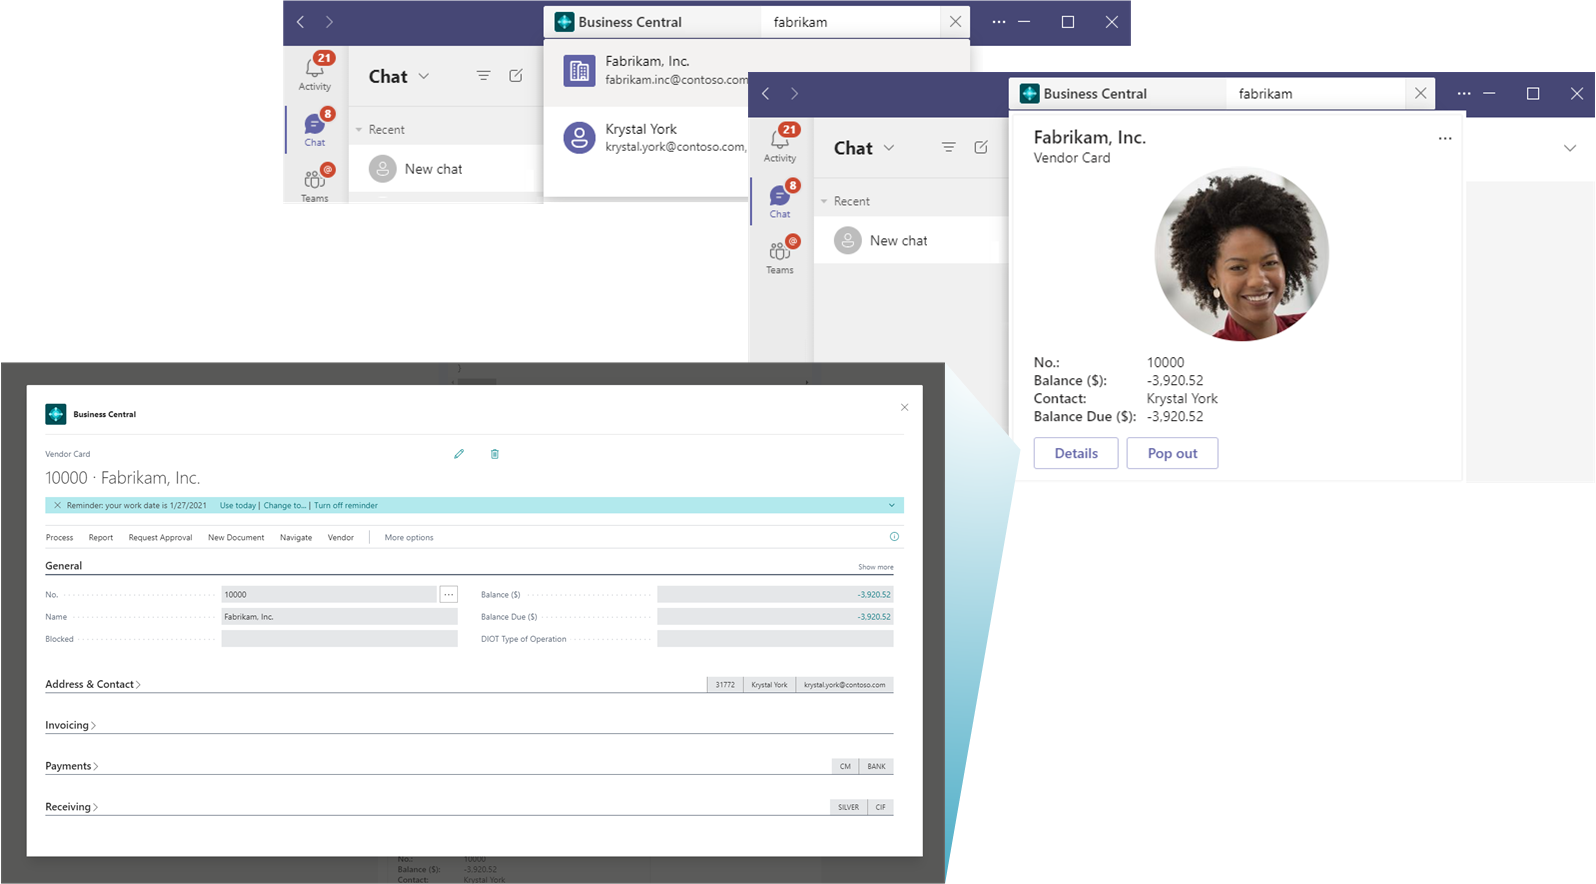The height and width of the screenshot is (884, 1596).
Task: Close the Business Central Vendor Card dialog
Action: coord(904,407)
